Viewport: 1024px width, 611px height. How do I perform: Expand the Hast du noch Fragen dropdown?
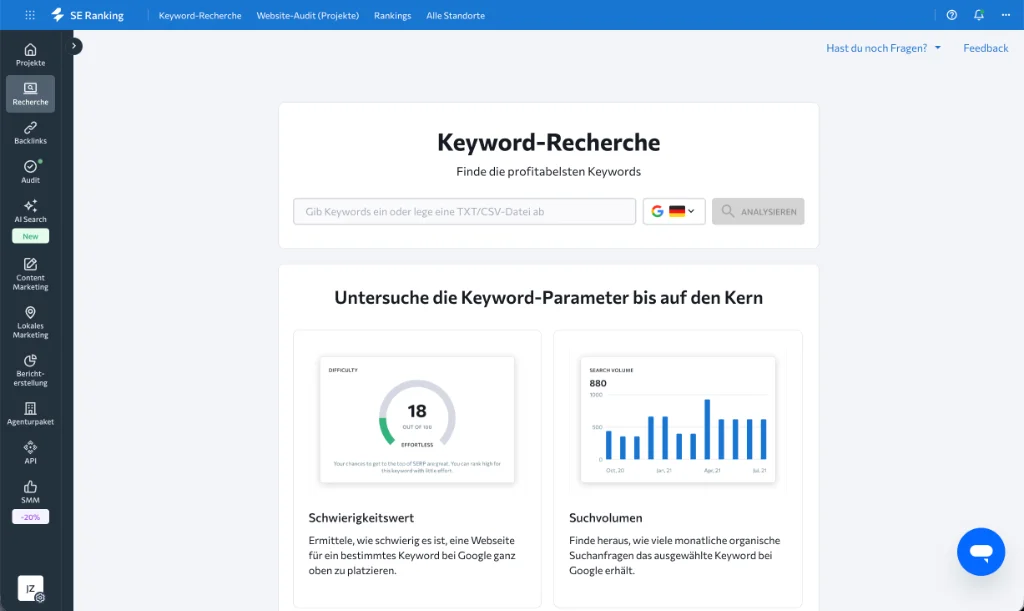click(x=884, y=48)
